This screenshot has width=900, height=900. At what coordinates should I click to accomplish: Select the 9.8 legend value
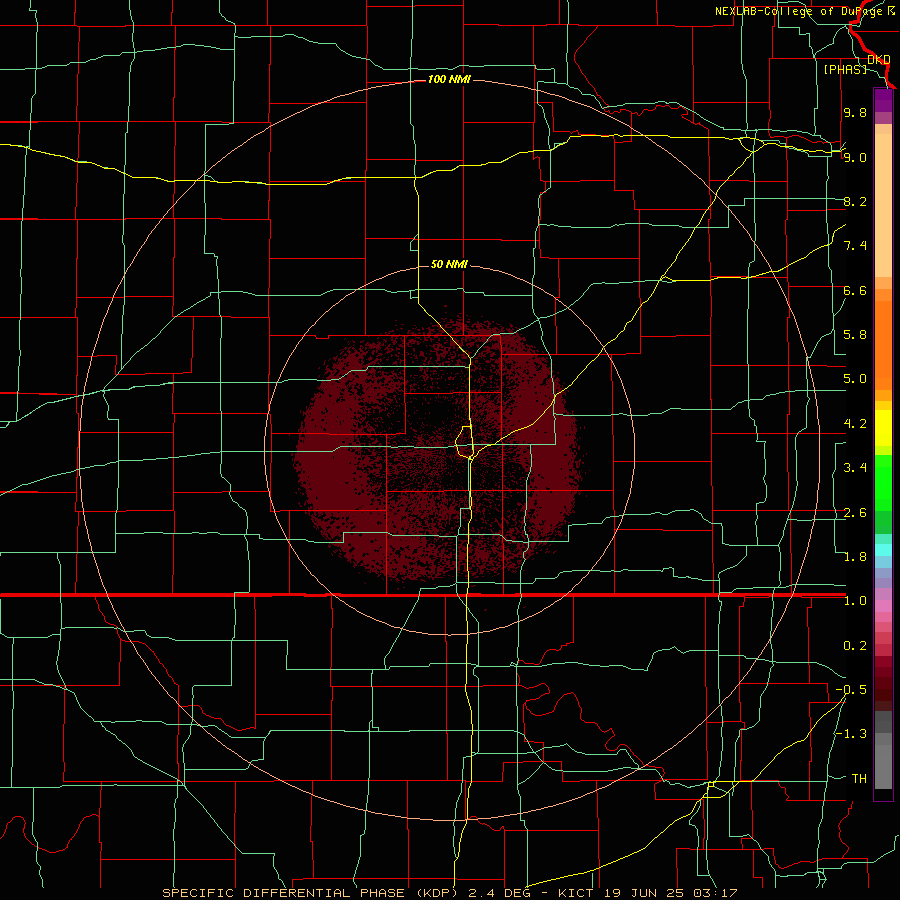(855, 112)
